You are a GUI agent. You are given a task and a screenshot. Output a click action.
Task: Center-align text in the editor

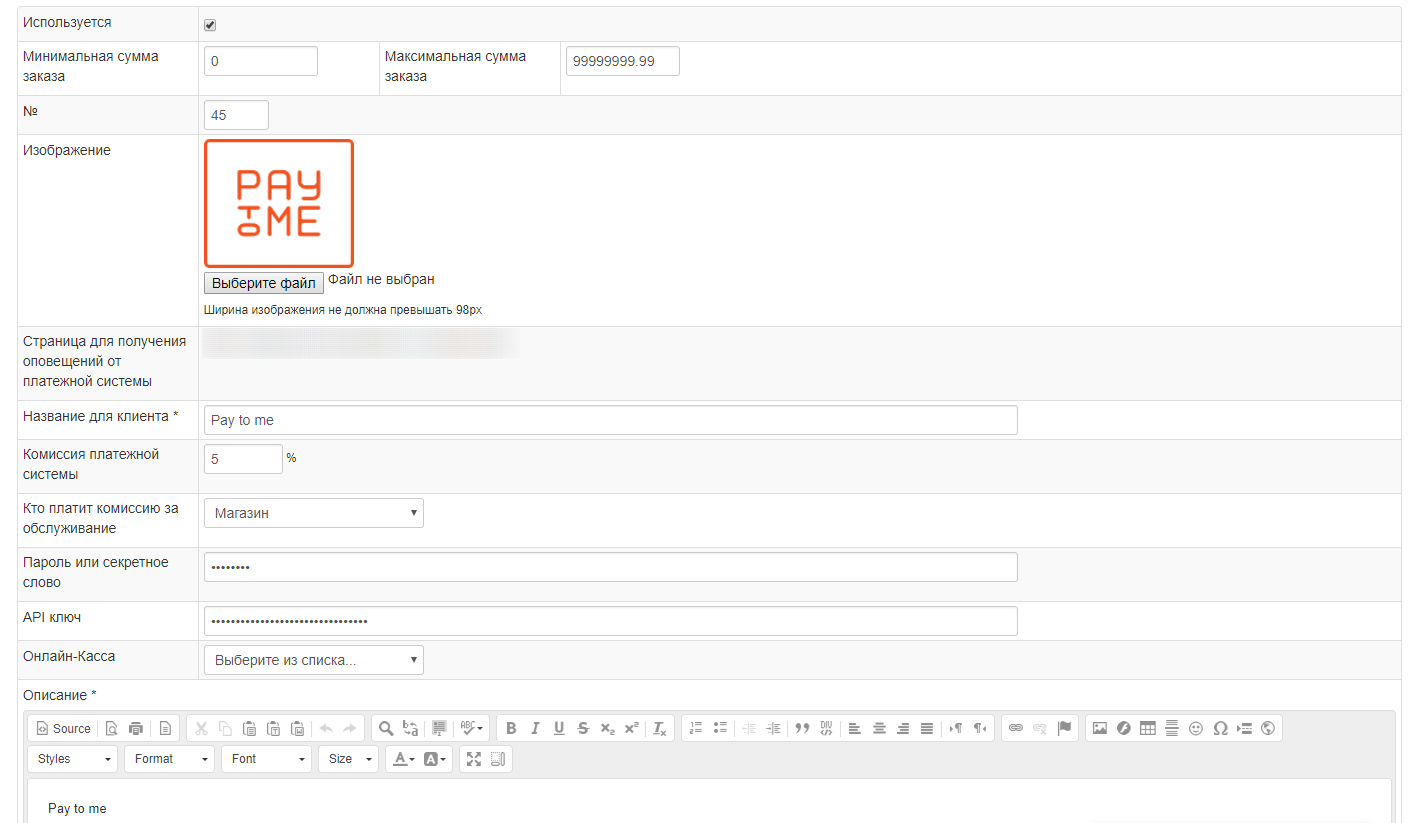pyautogui.click(x=879, y=728)
